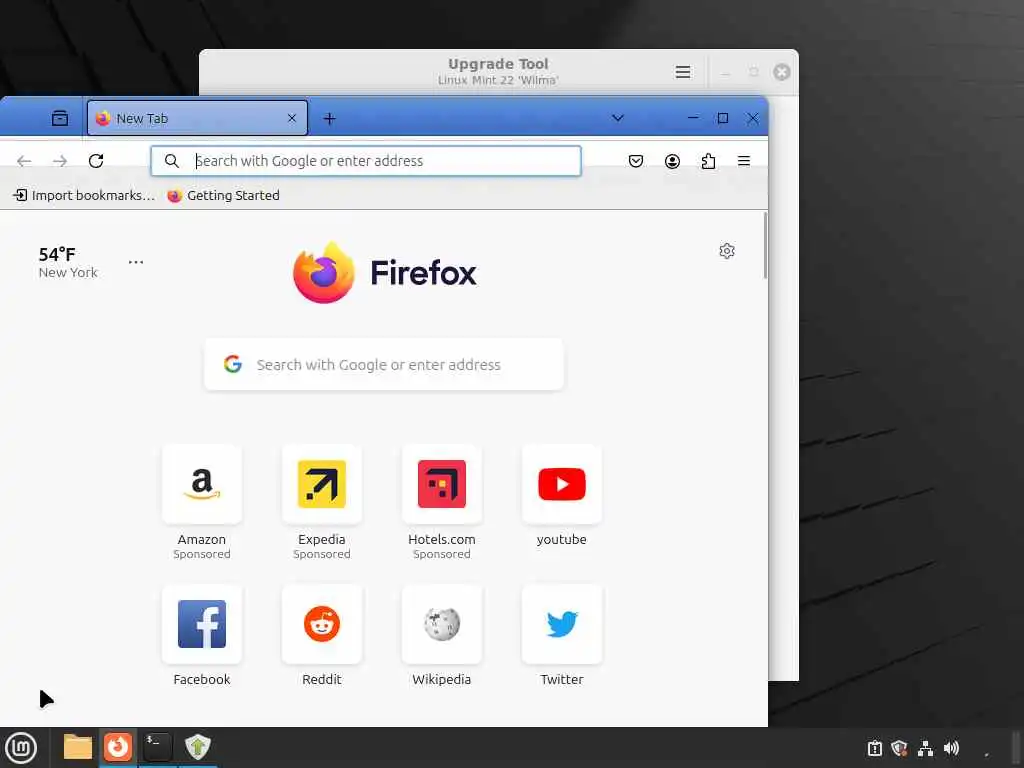Close the New Tab tab

click(x=291, y=118)
